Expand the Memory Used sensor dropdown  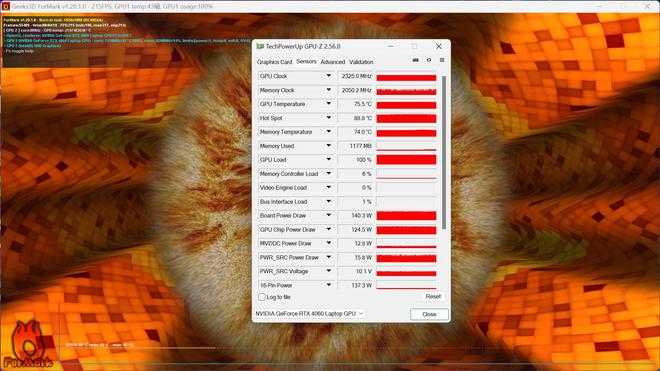329,146
